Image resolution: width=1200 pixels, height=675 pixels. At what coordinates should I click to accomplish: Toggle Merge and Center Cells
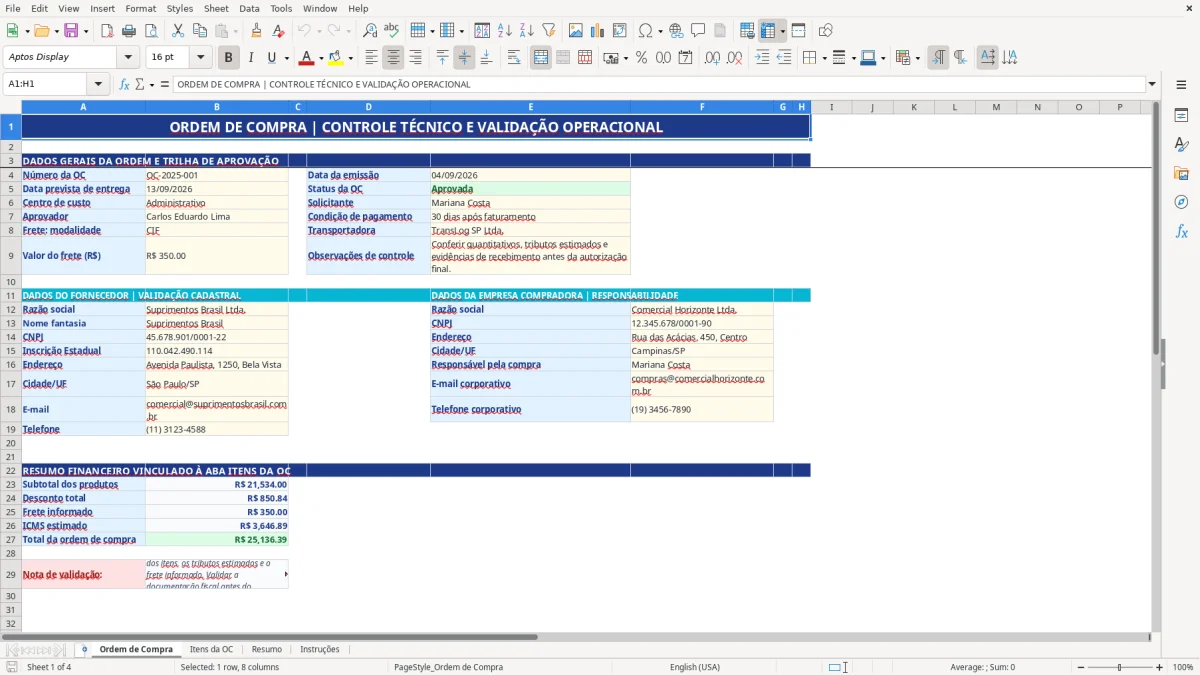[x=541, y=58]
